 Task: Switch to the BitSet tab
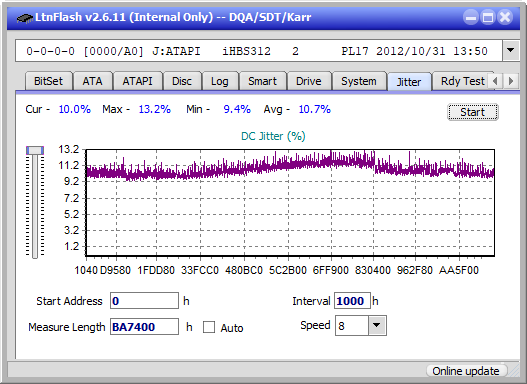click(48, 81)
